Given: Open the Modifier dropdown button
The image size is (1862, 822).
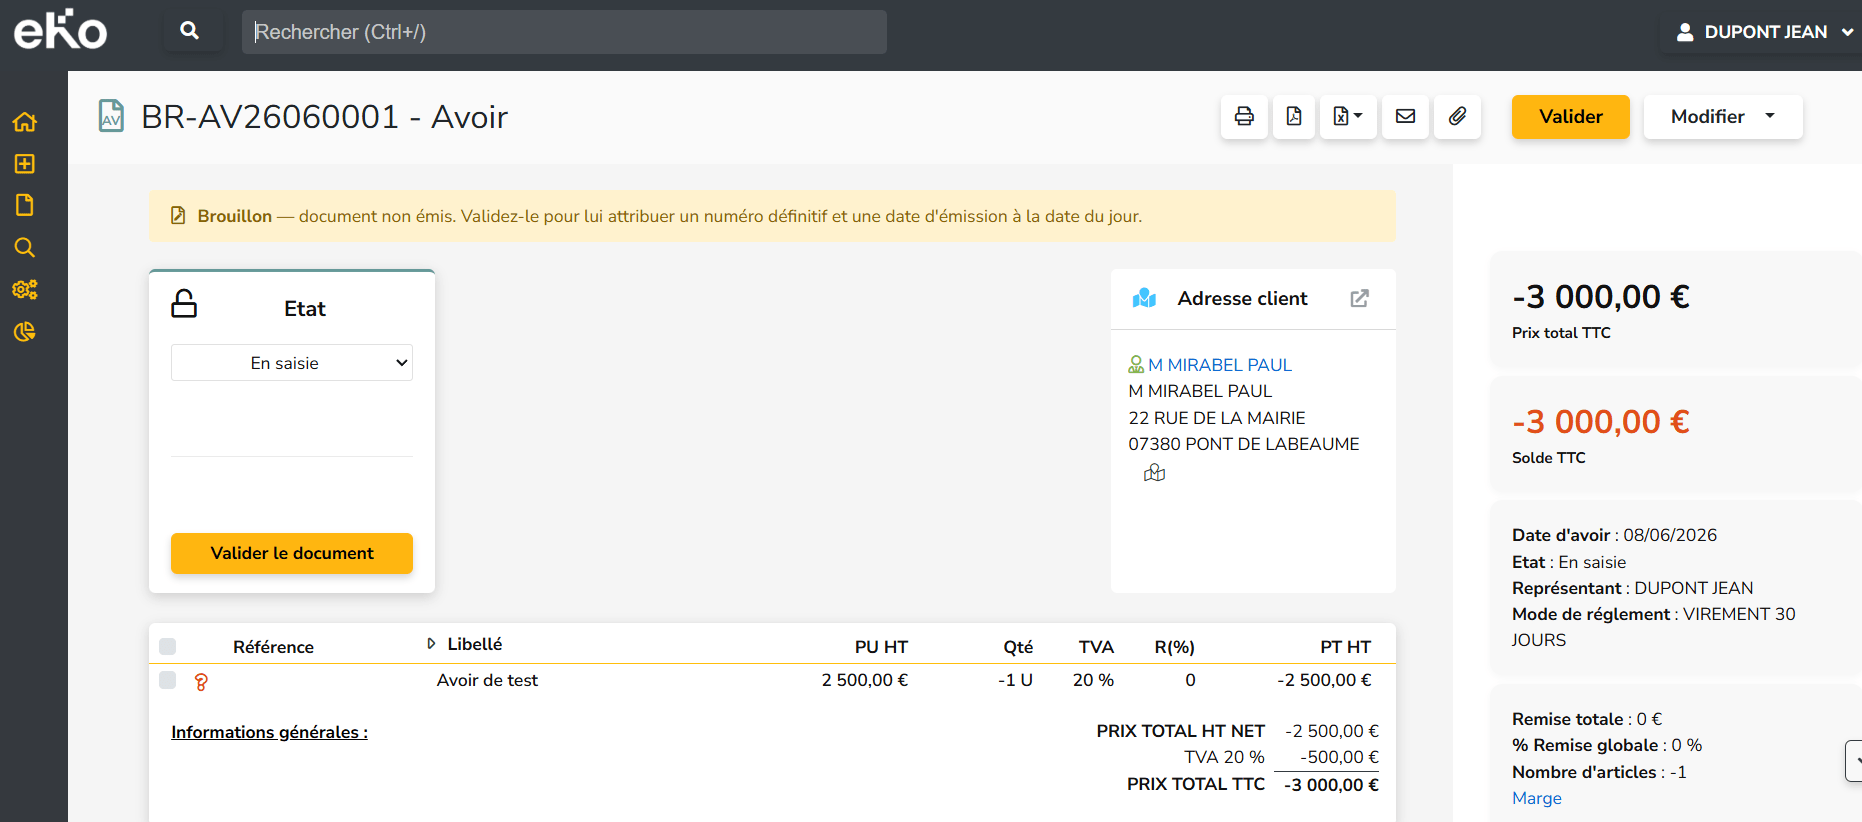Looking at the screenshot, I should [1723, 117].
